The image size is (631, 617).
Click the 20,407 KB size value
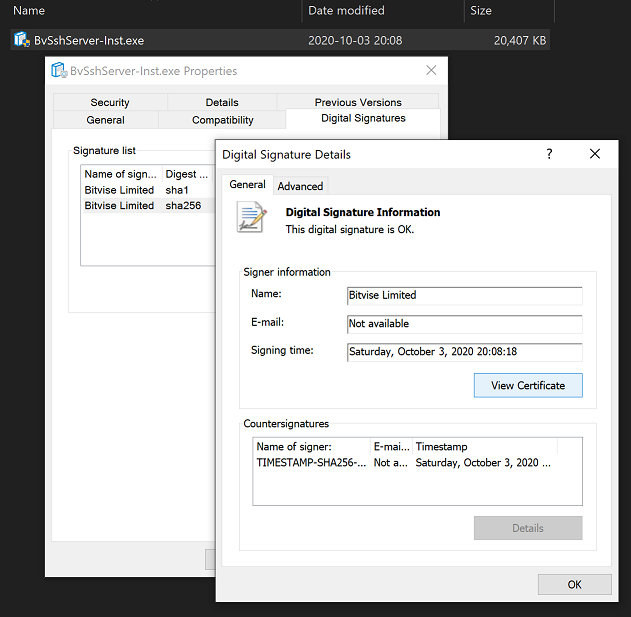click(520, 41)
